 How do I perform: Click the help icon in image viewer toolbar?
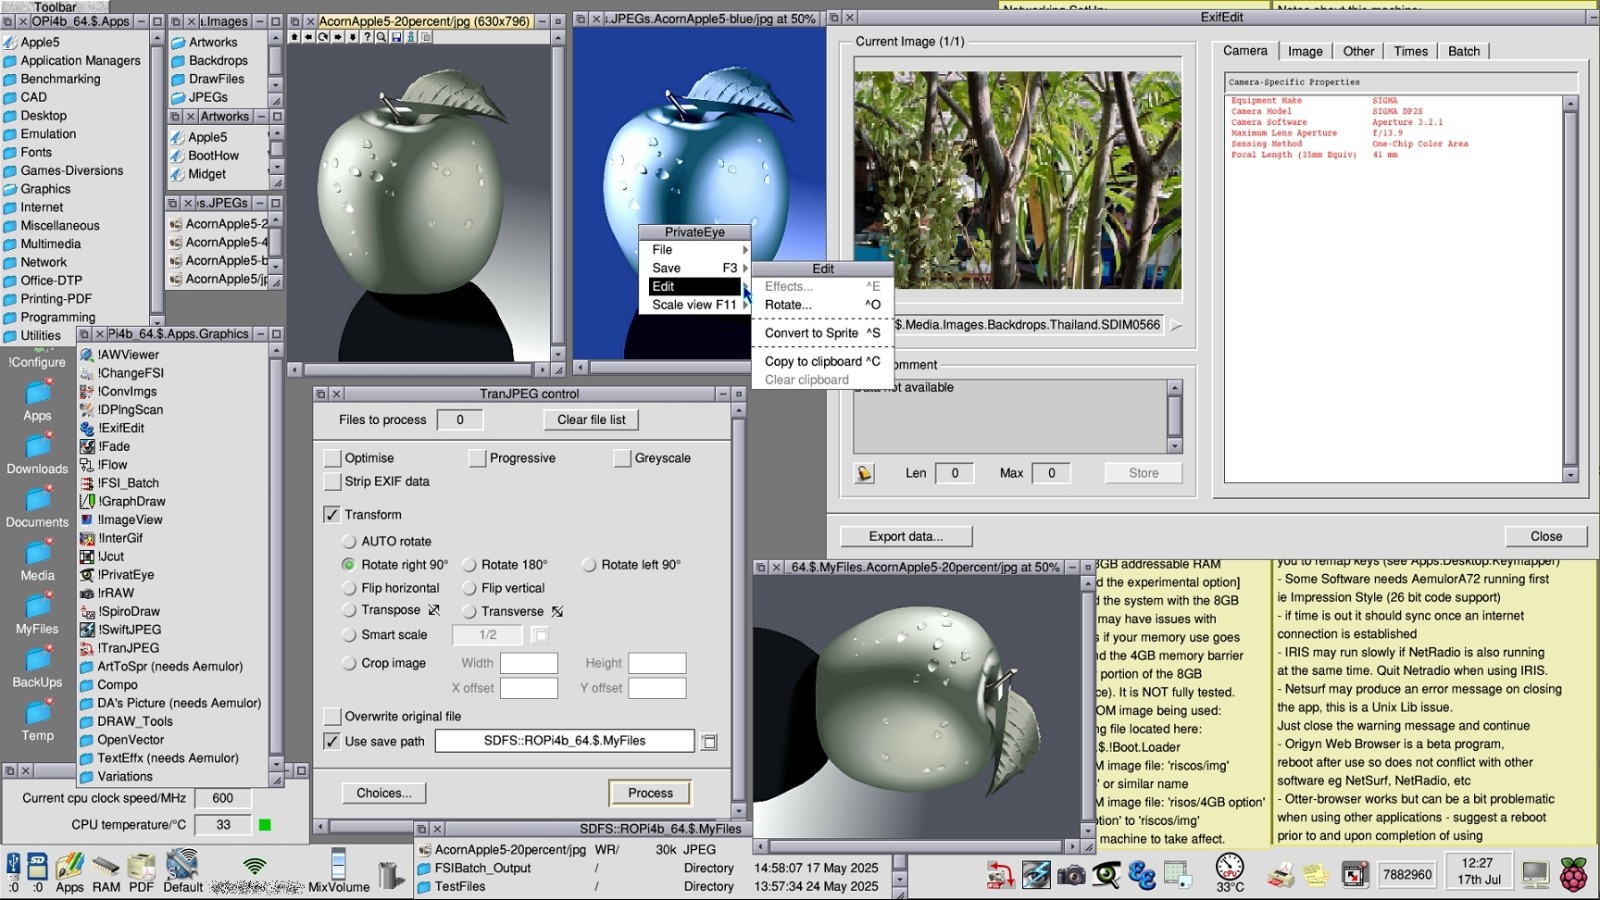click(x=367, y=37)
